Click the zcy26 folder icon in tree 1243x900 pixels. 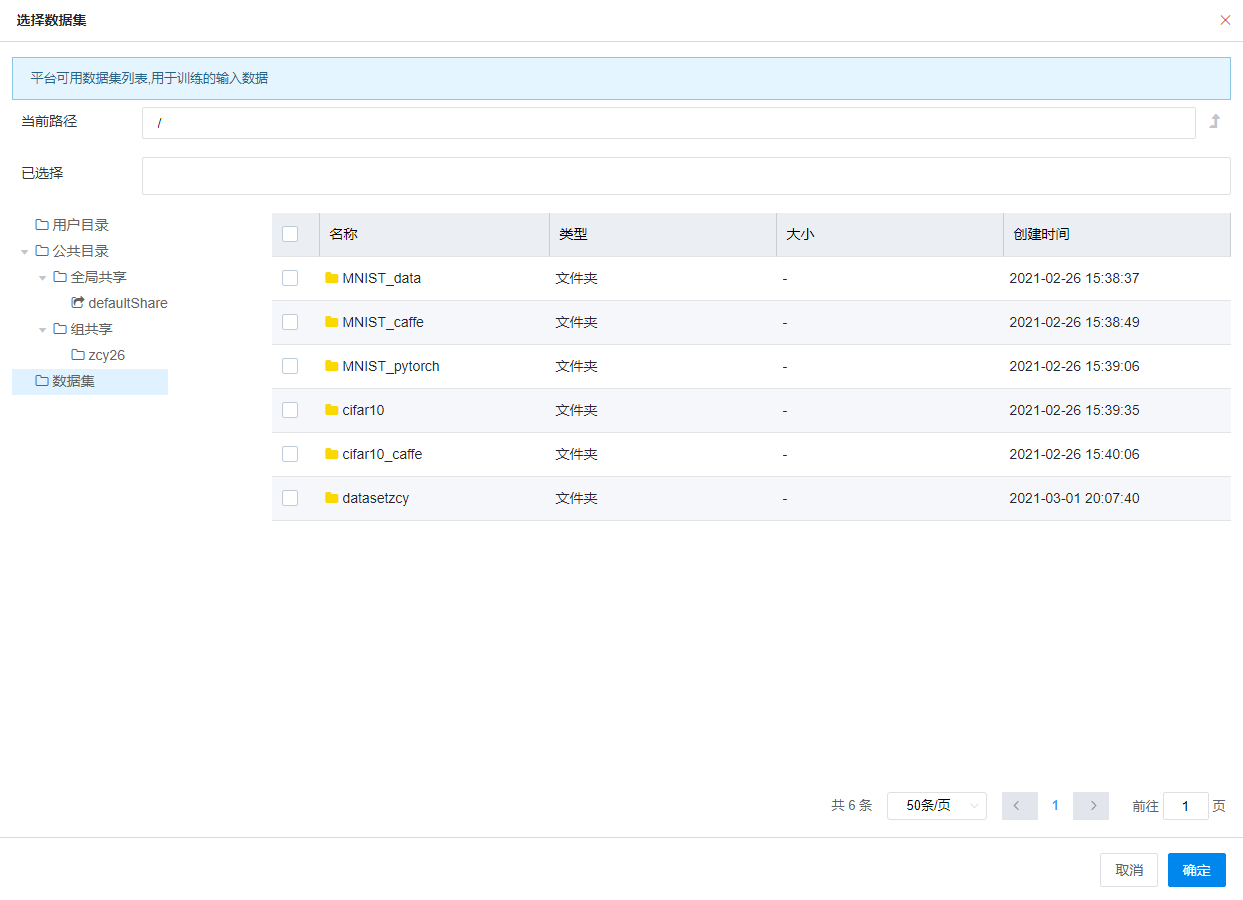pos(78,355)
